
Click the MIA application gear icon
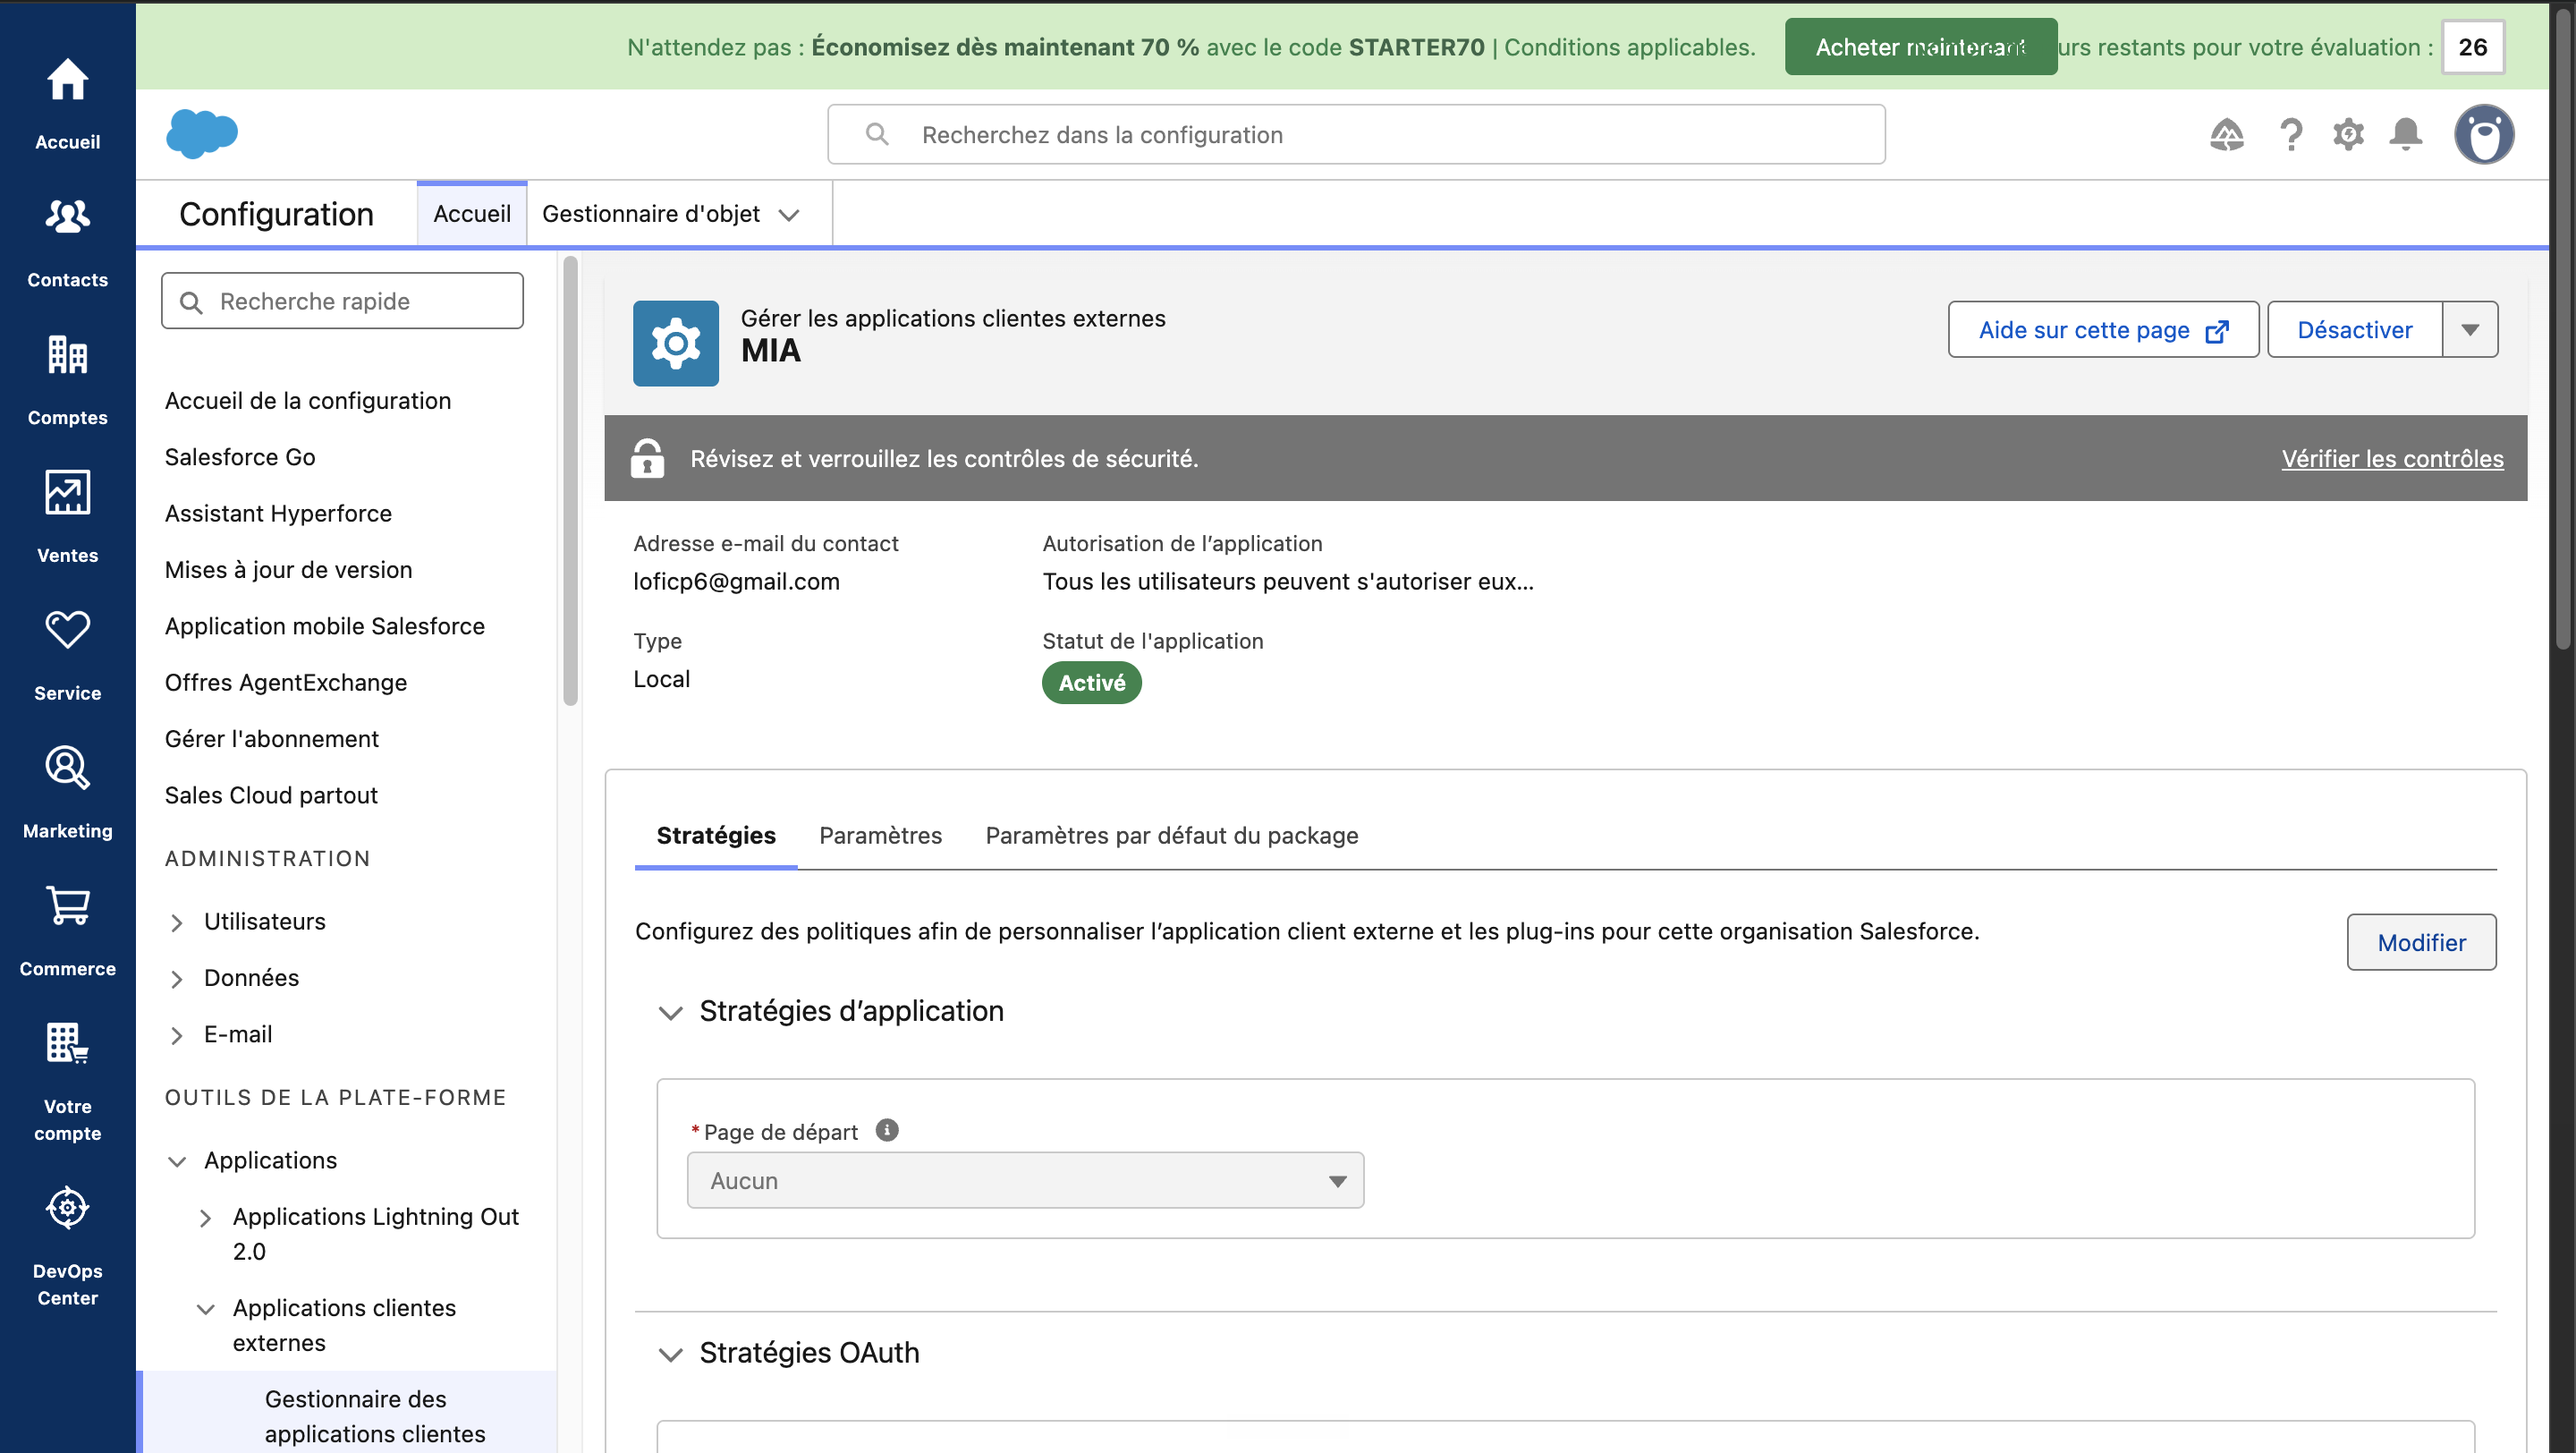point(675,343)
